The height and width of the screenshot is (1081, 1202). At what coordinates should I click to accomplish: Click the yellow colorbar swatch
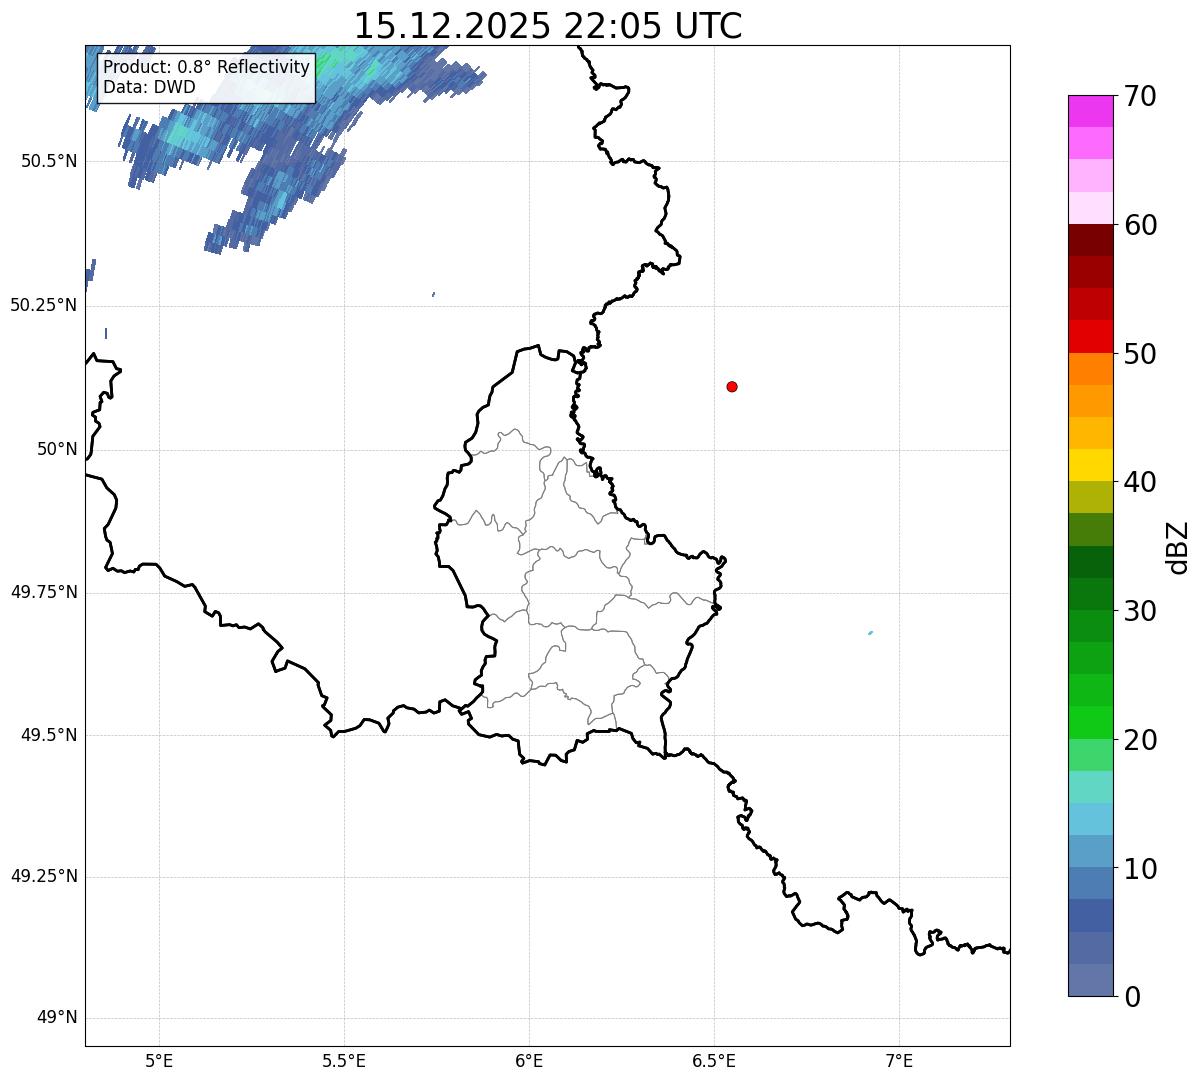point(1090,465)
